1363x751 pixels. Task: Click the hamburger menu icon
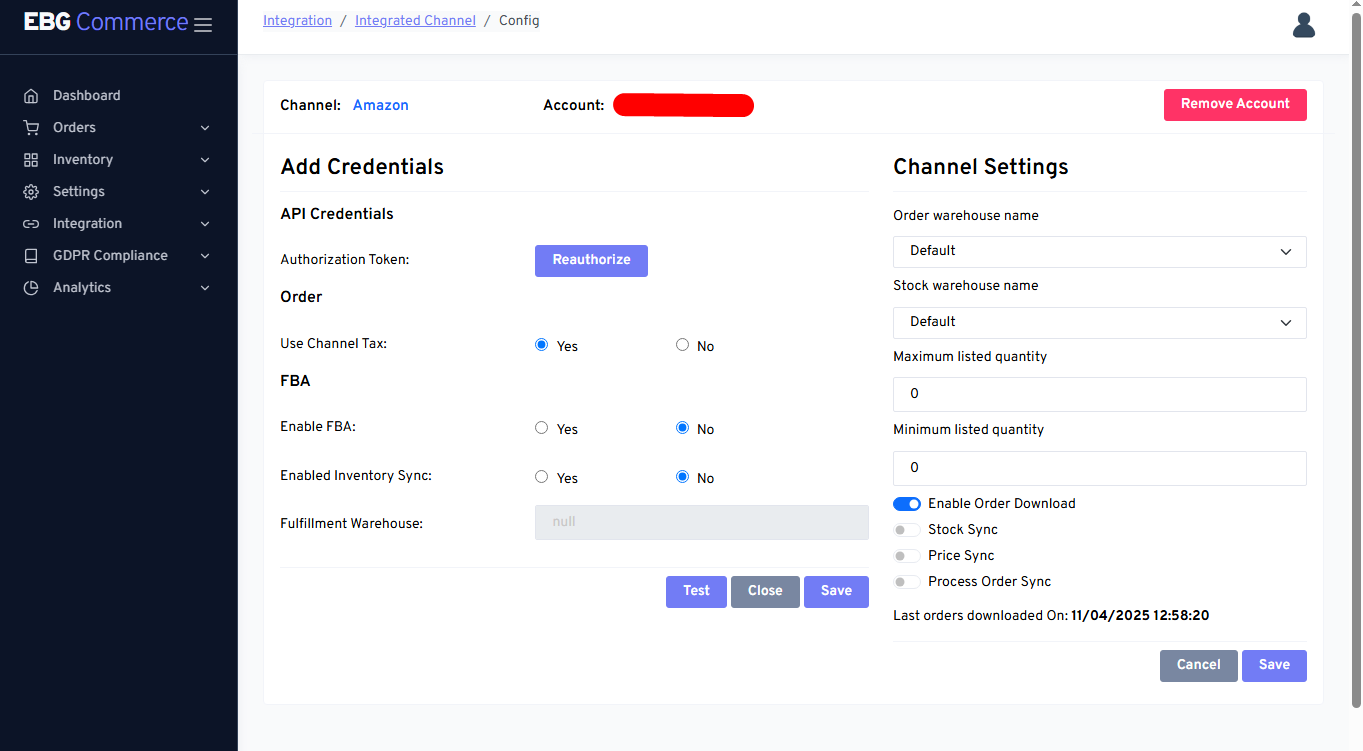pyautogui.click(x=203, y=25)
